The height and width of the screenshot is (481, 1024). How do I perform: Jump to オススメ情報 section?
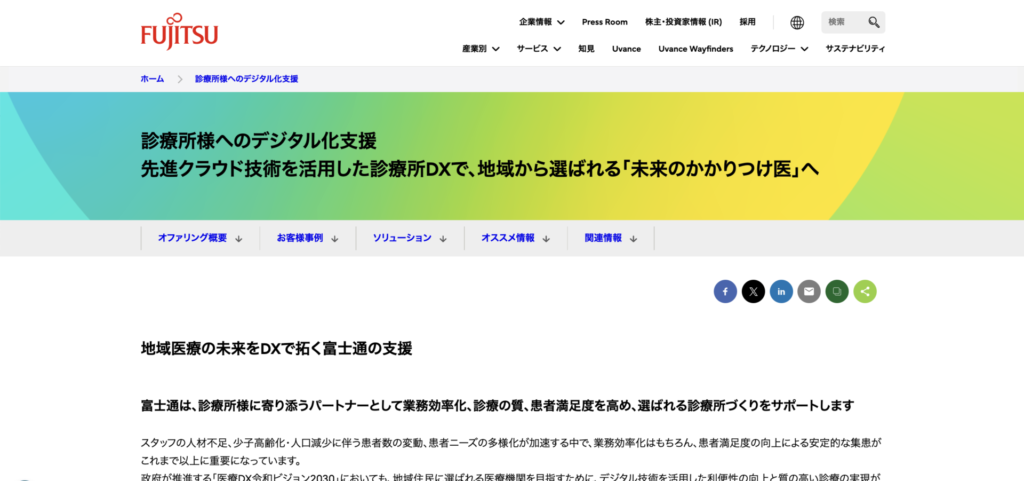(x=516, y=238)
